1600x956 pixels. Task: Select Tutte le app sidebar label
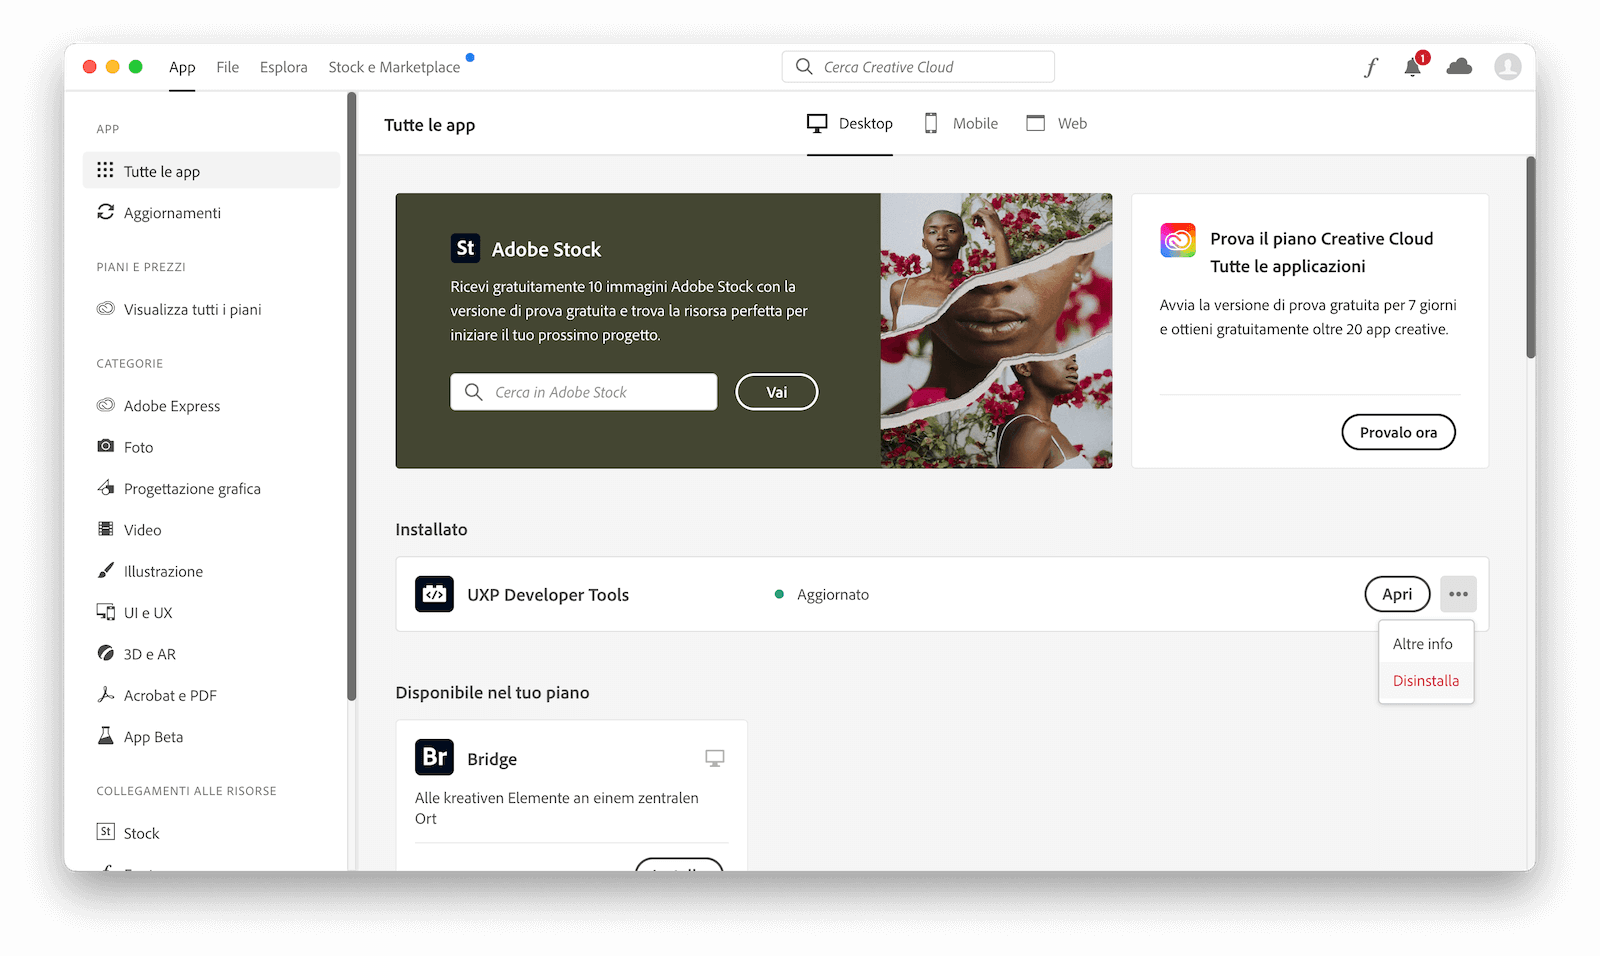[162, 171]
